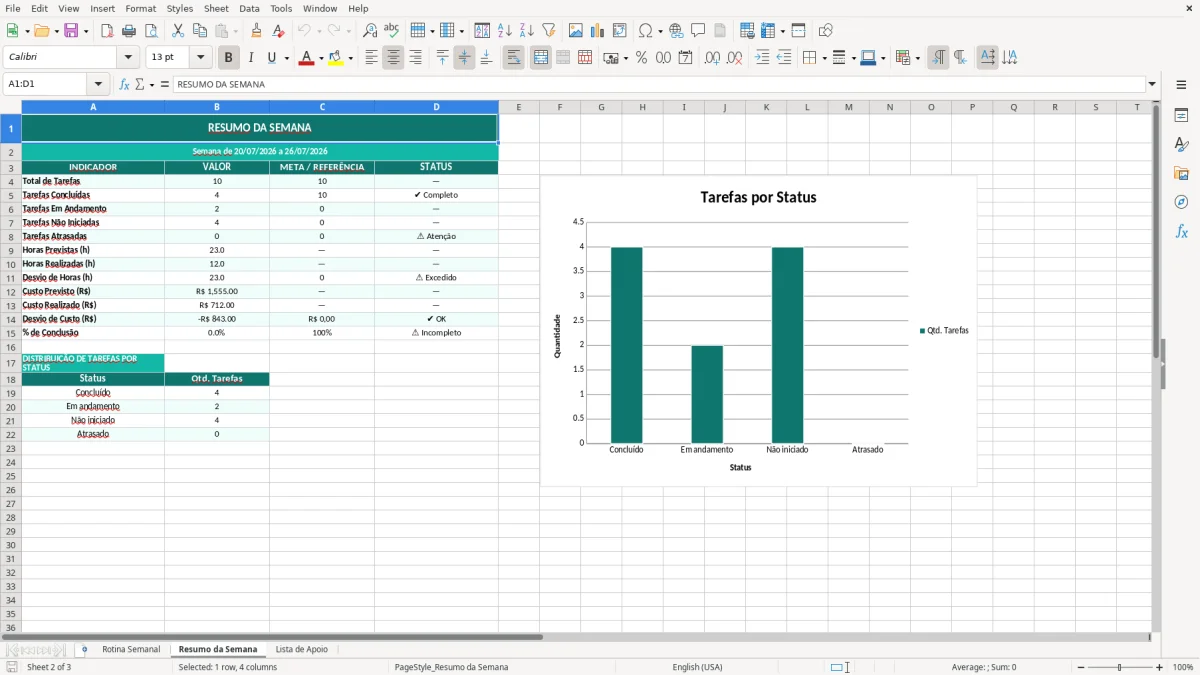The image size is (1200, 675).
Task: Open the File menu
Action: pyautogui.click(x=13, y=8)
